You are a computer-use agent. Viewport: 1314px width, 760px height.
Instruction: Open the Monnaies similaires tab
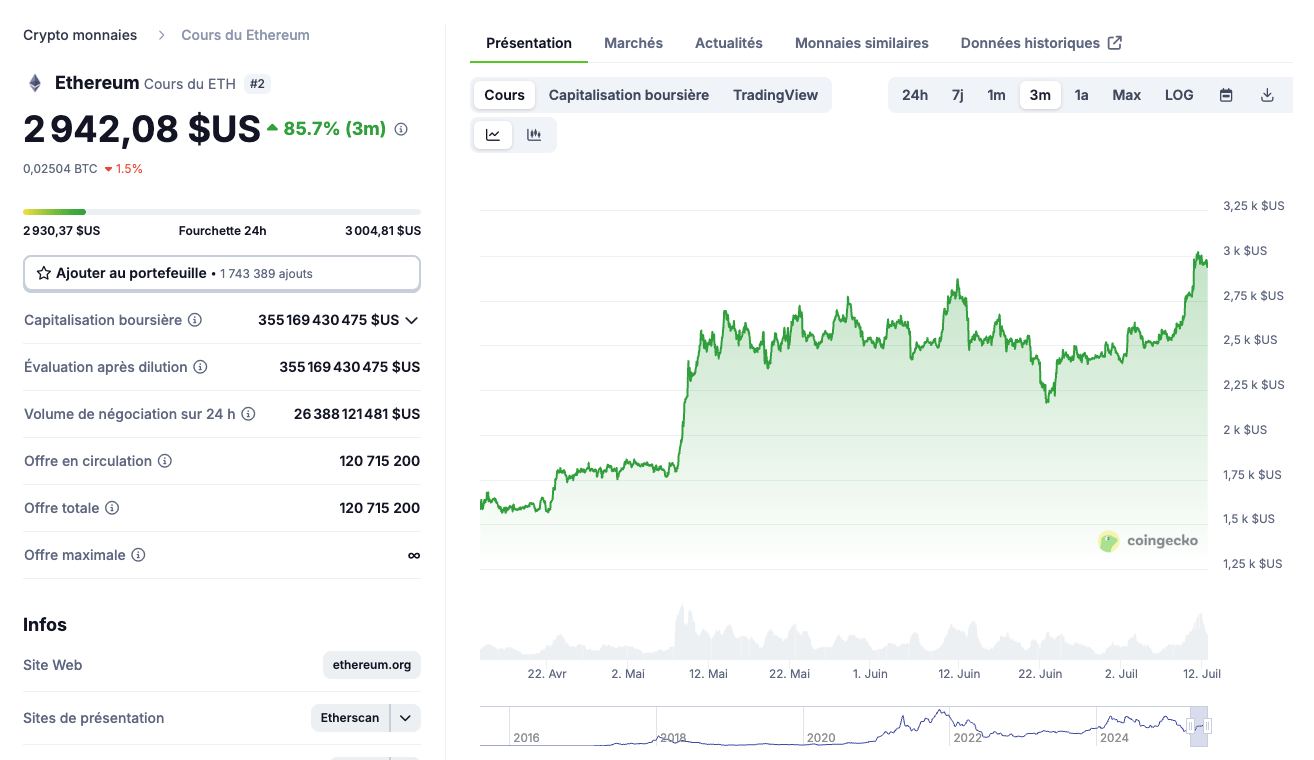(x=862, y=43)
